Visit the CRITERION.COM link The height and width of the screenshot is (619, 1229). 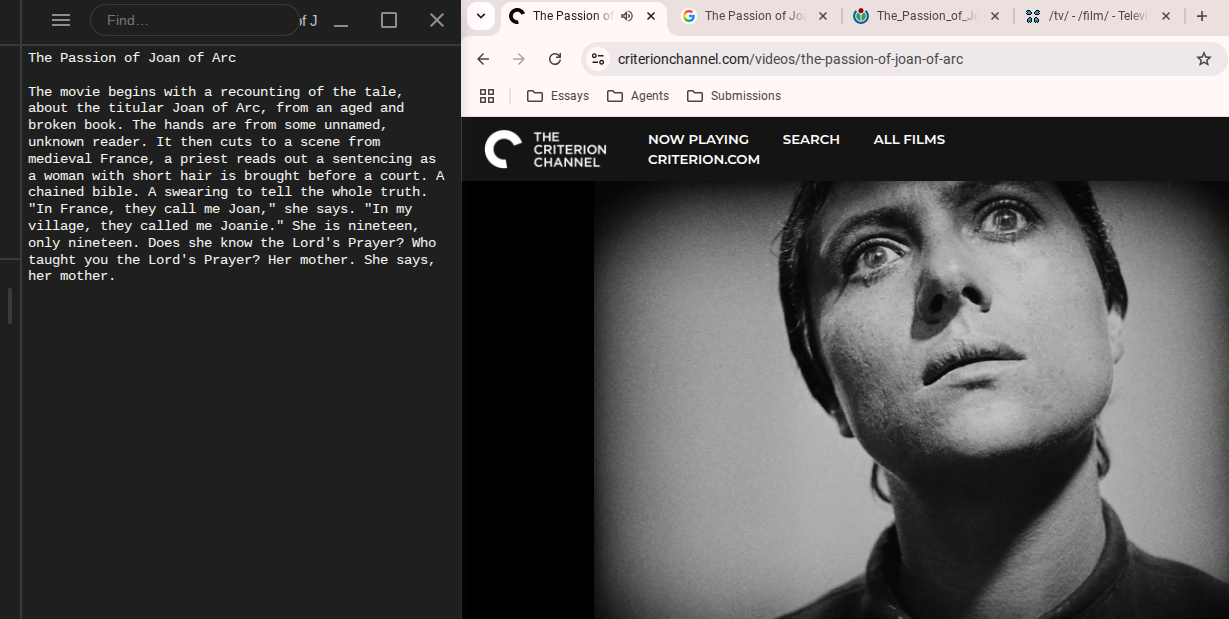(x=704, y=159)
